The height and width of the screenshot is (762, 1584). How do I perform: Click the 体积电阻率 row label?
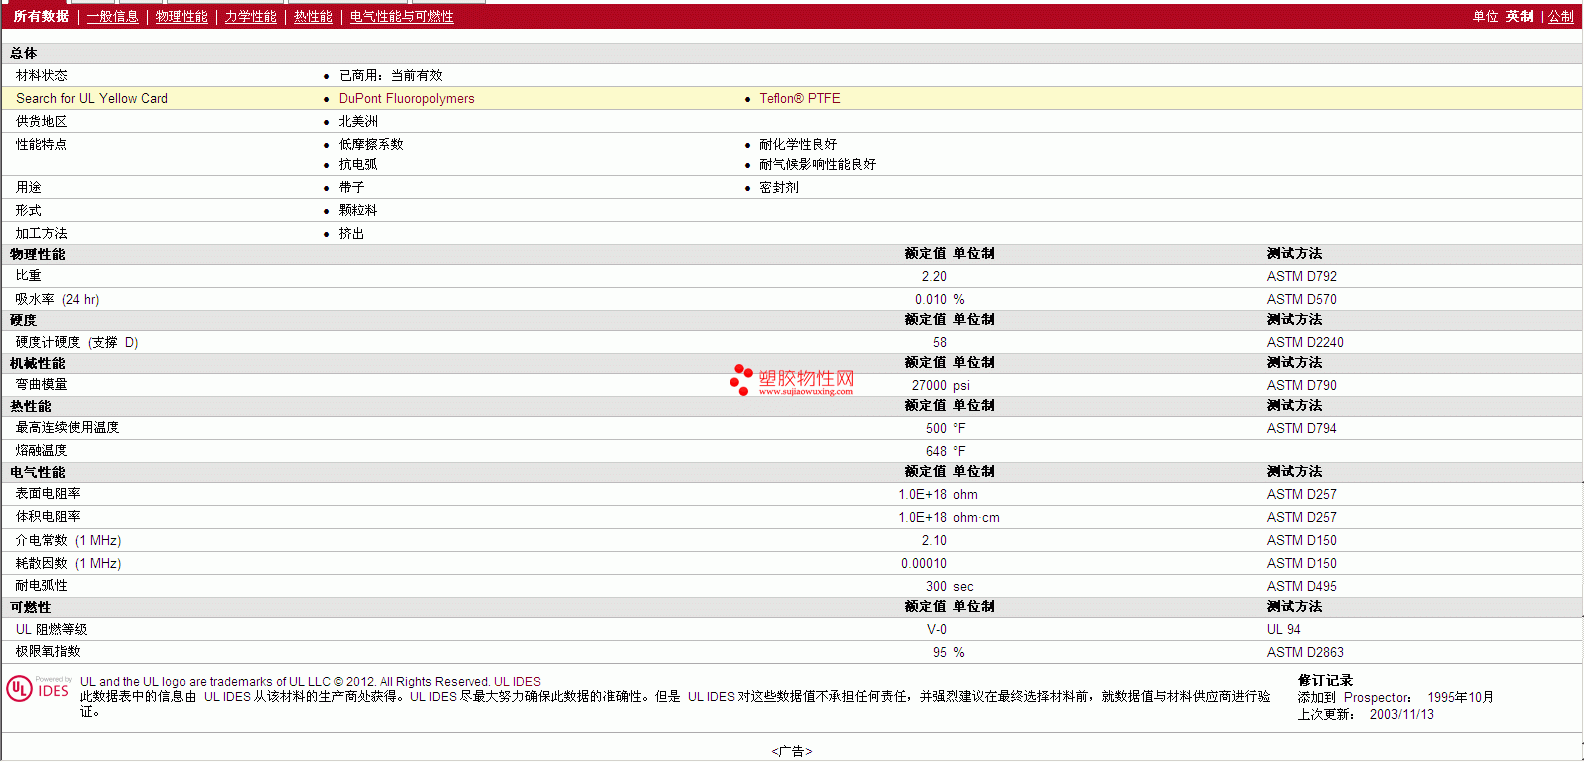(48, 517)
